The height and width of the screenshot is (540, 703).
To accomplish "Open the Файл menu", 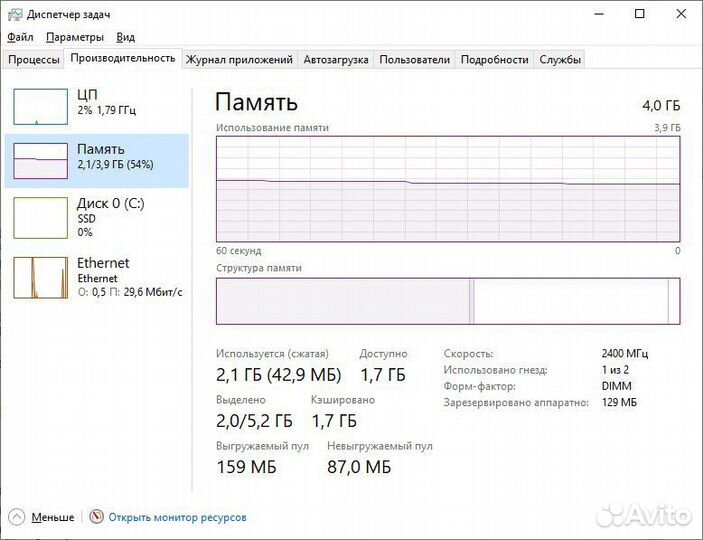I will coord(20,37).
